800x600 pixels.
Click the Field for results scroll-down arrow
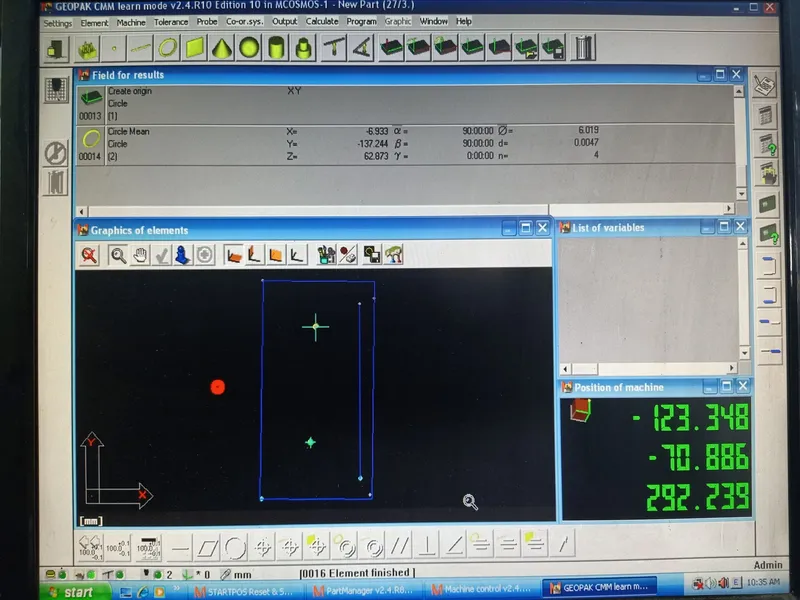point(741,194)
